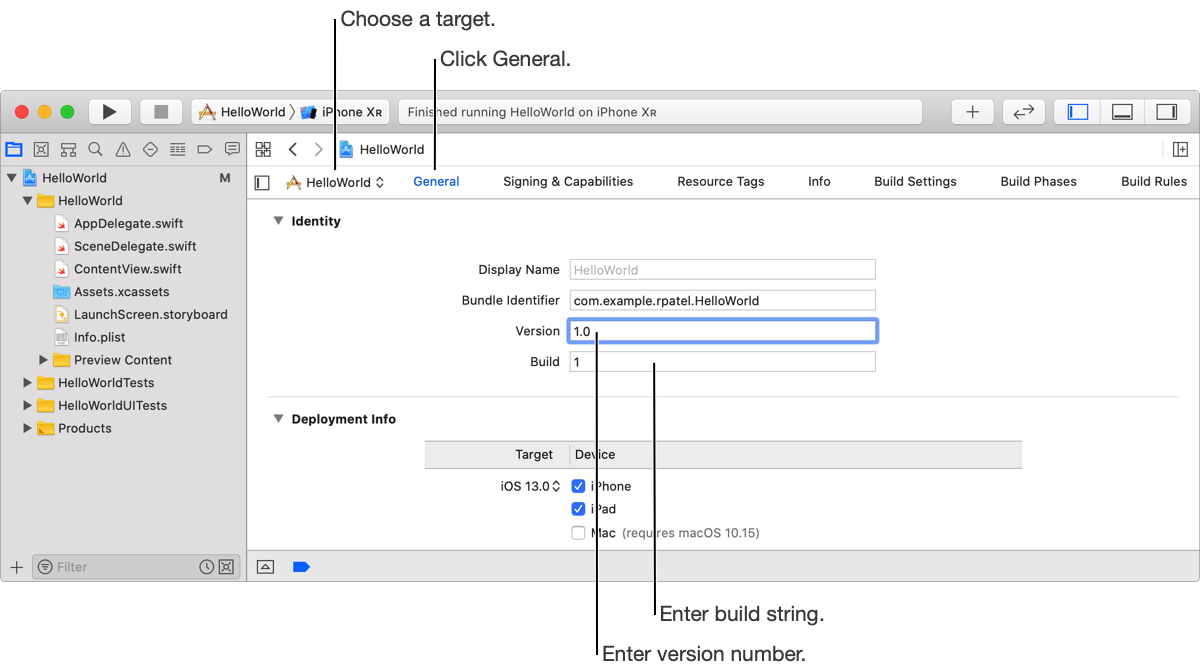The width and height of the screenshot is (1200, 672).
Task: Select the Project navigator folder icon
Action: [14, 149]
